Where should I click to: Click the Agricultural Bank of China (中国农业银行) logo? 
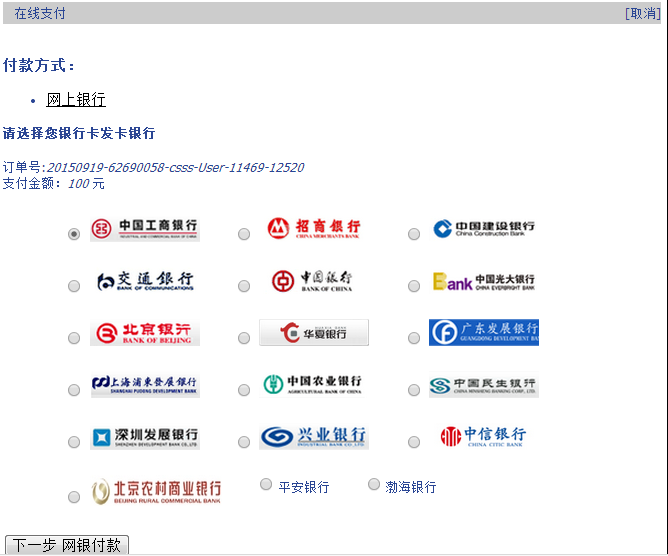click(x=314, y=385)
